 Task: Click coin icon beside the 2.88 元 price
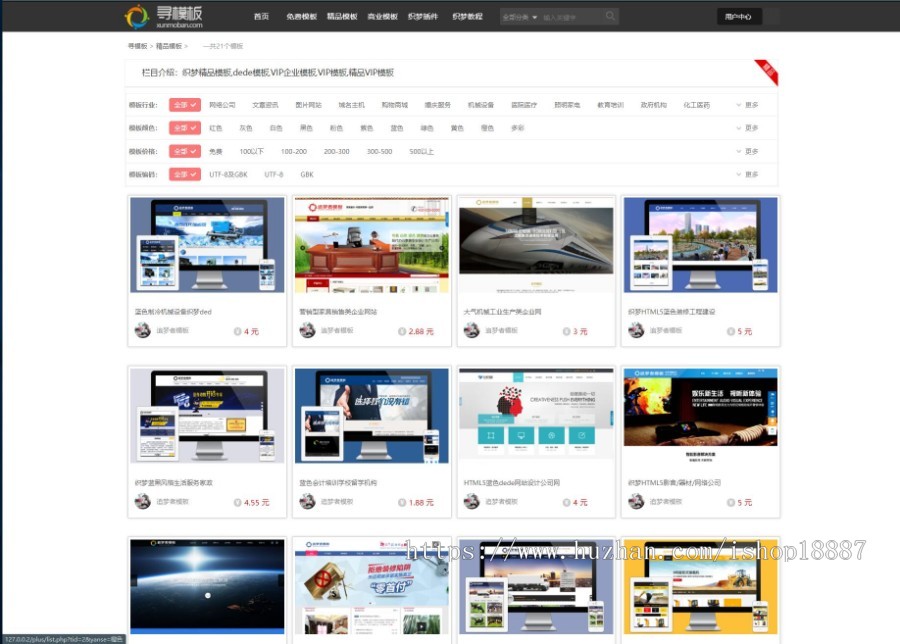(x=402, y=331)
